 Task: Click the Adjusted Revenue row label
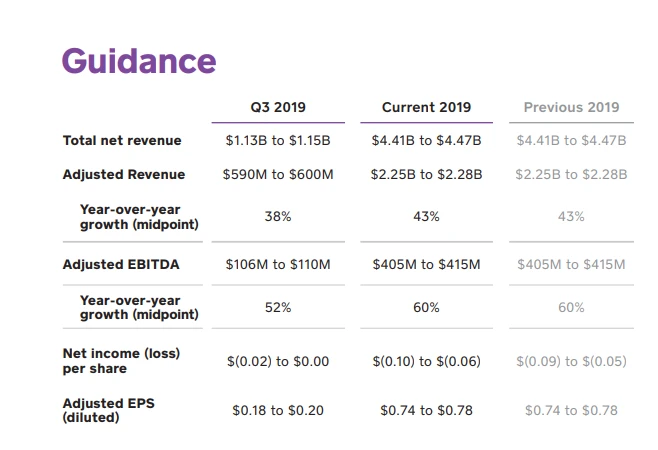click(123, 174)
